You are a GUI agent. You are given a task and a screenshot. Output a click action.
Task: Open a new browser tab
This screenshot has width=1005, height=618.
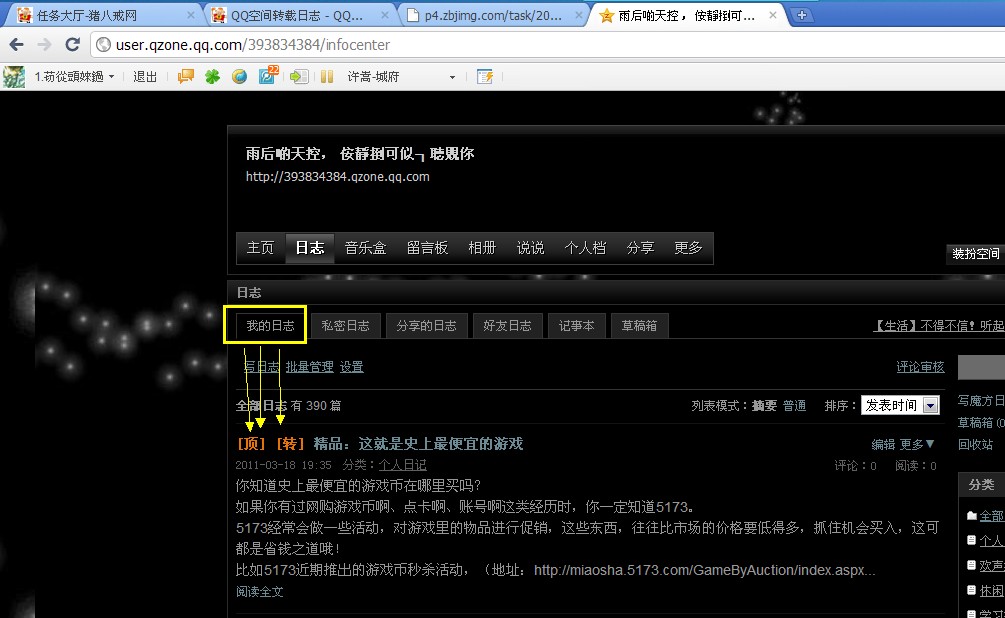[x=801, y=15]
